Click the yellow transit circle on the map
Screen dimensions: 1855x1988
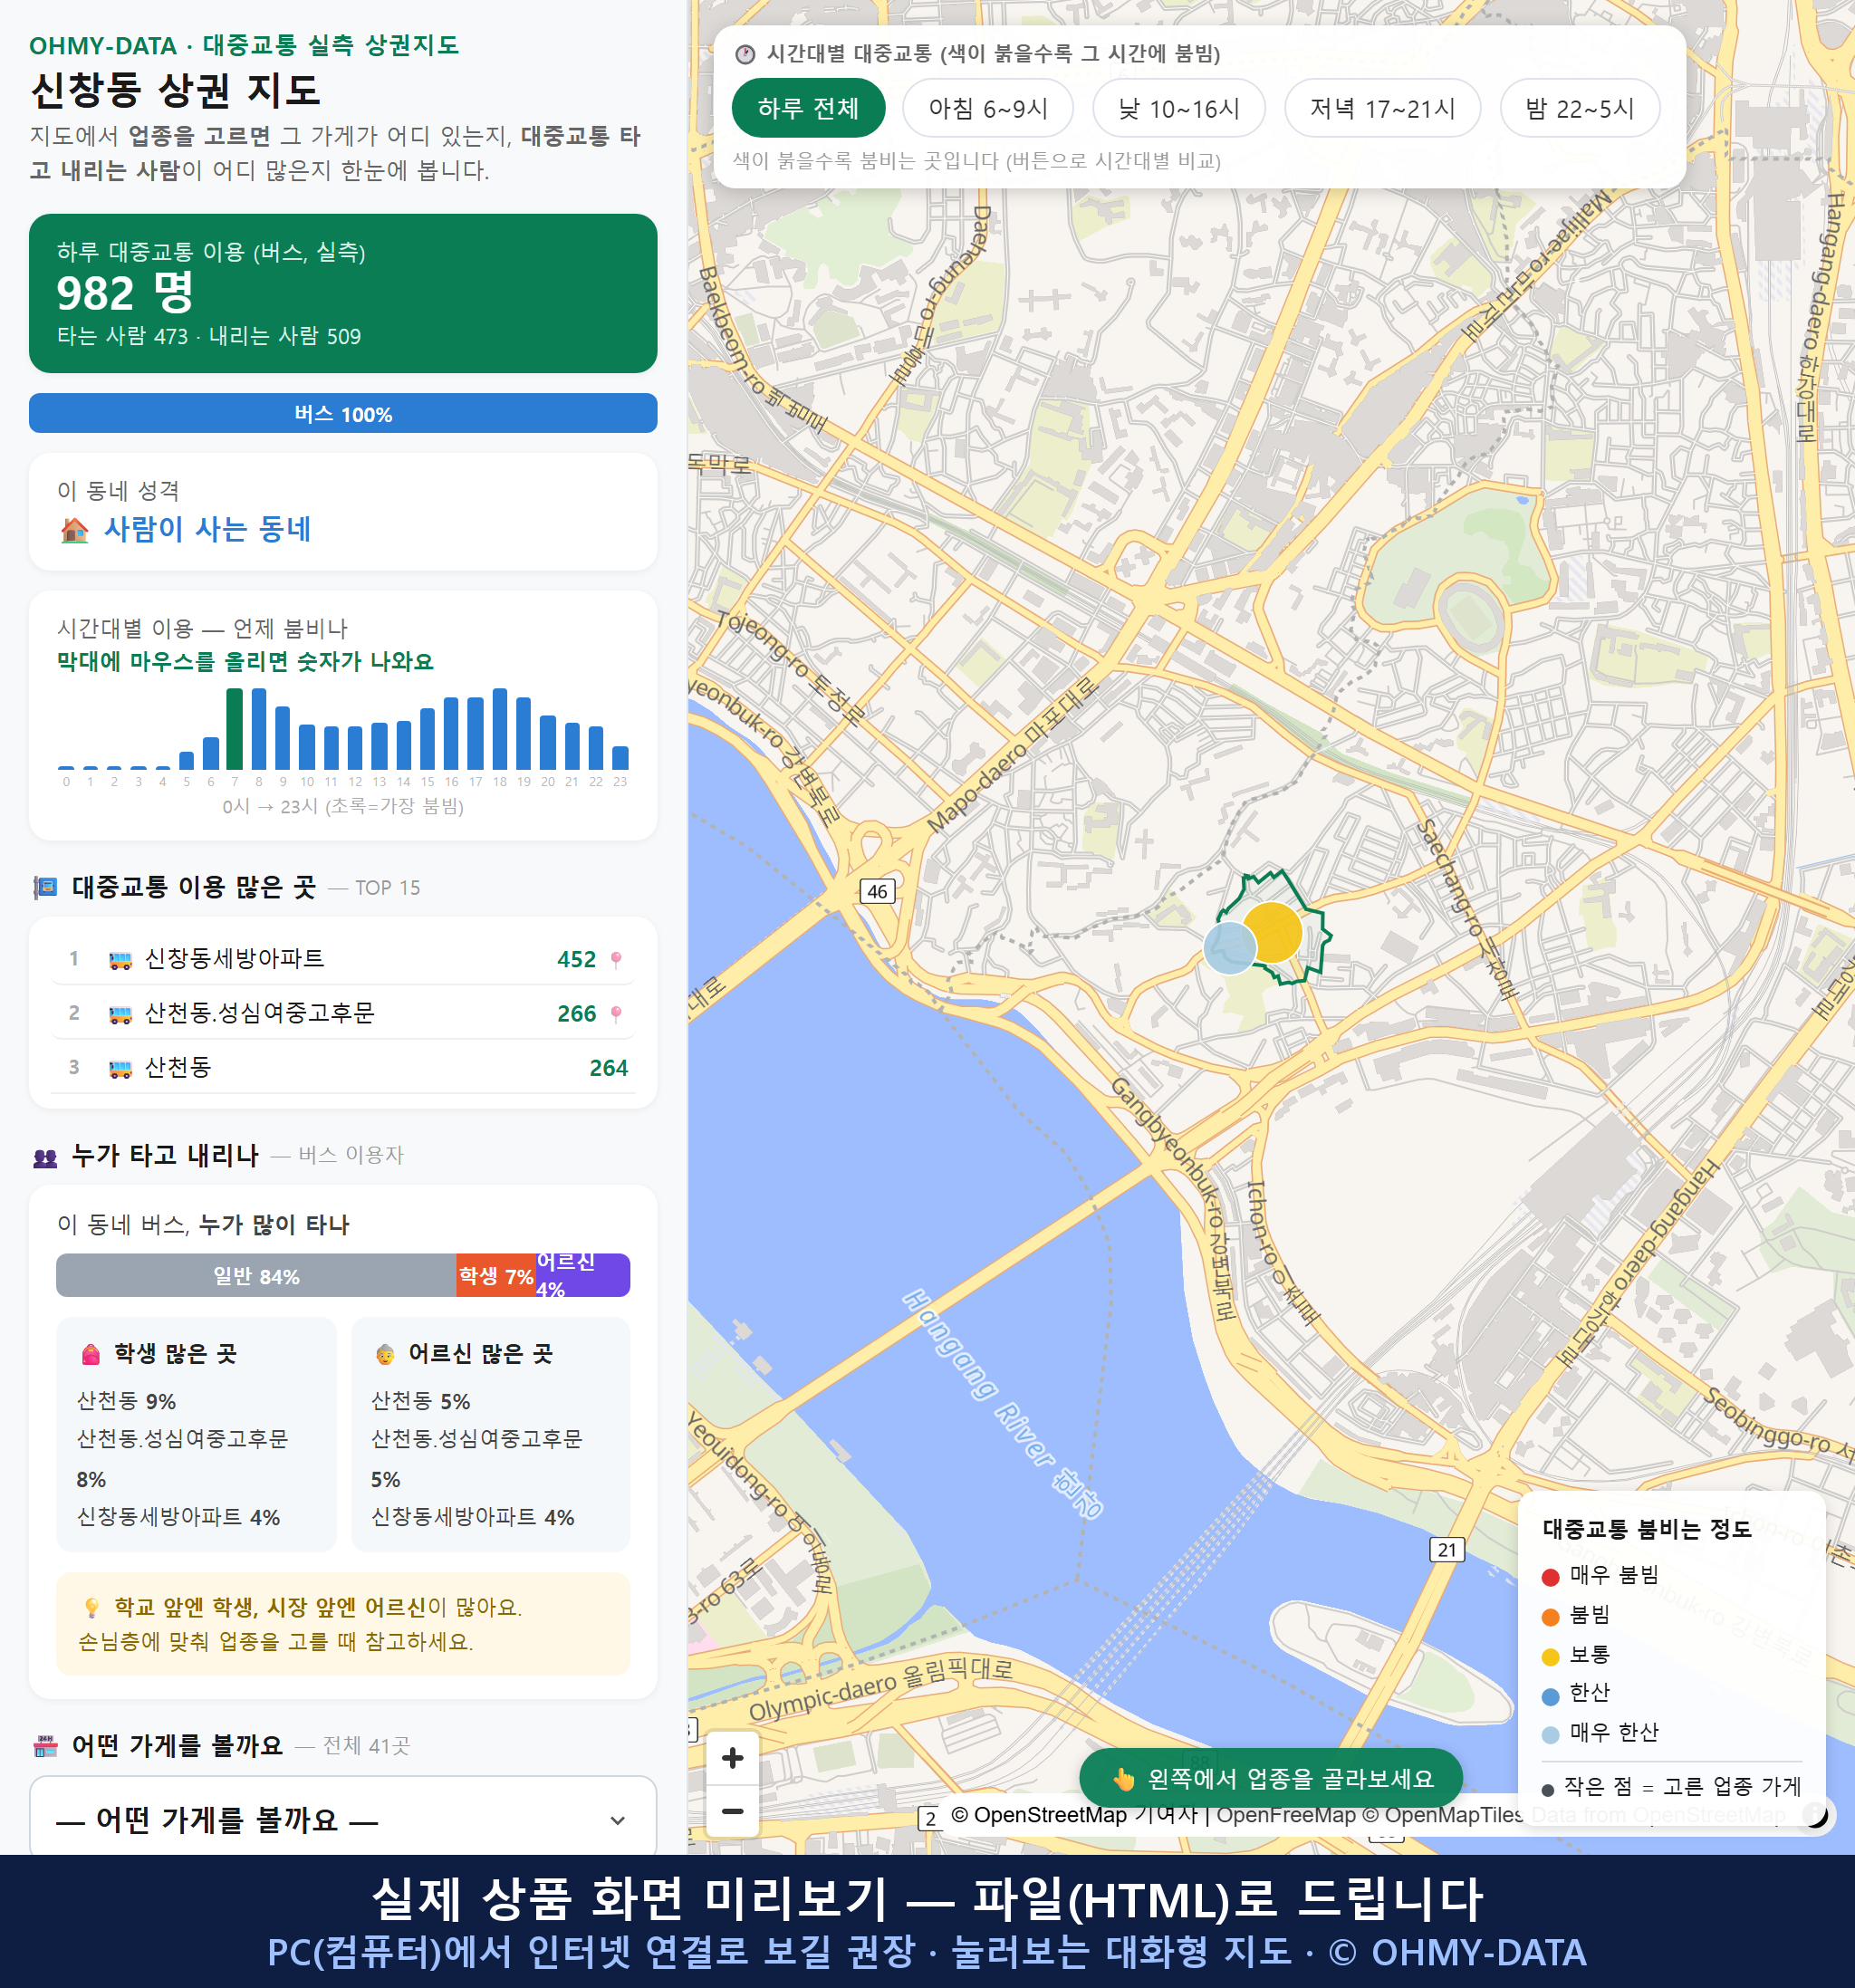click(1272, 932)
